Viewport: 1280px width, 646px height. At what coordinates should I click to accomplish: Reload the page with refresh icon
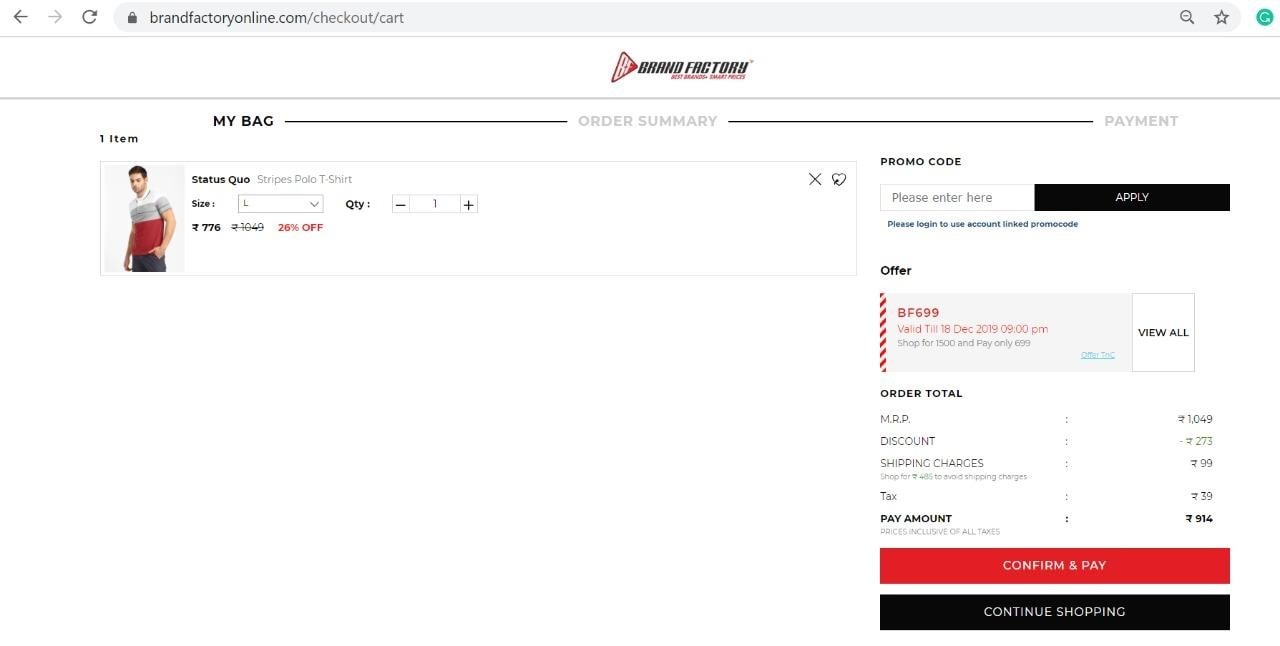point(90,17)
